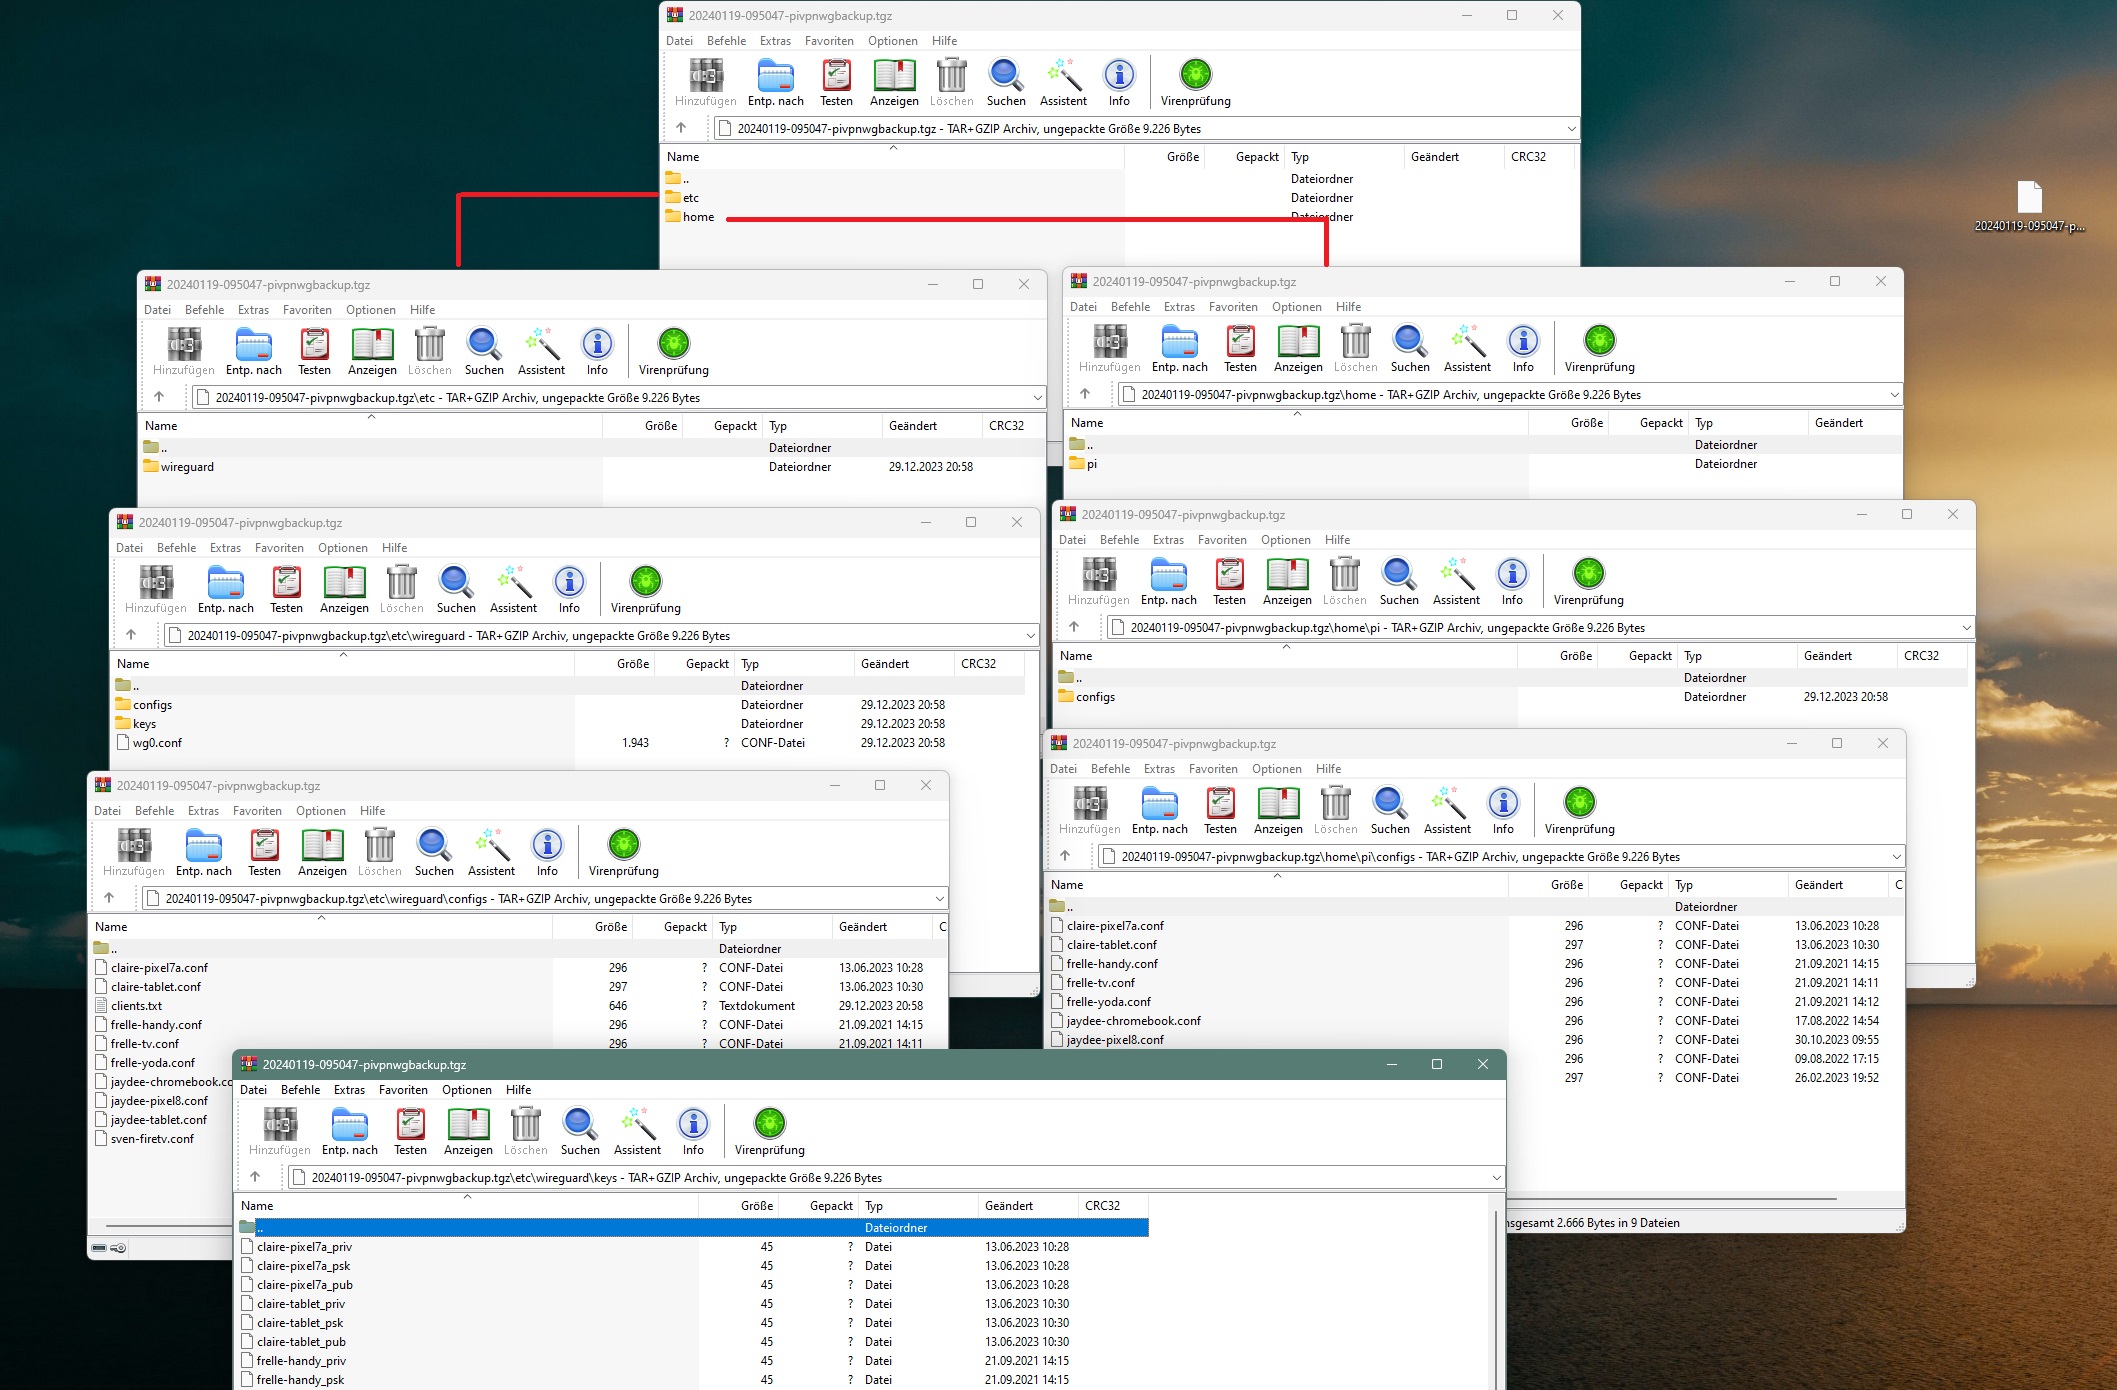Open Befehle menu in topmost root archive window
This screenshot has width=2117, height=1390.
coord(726,41)
